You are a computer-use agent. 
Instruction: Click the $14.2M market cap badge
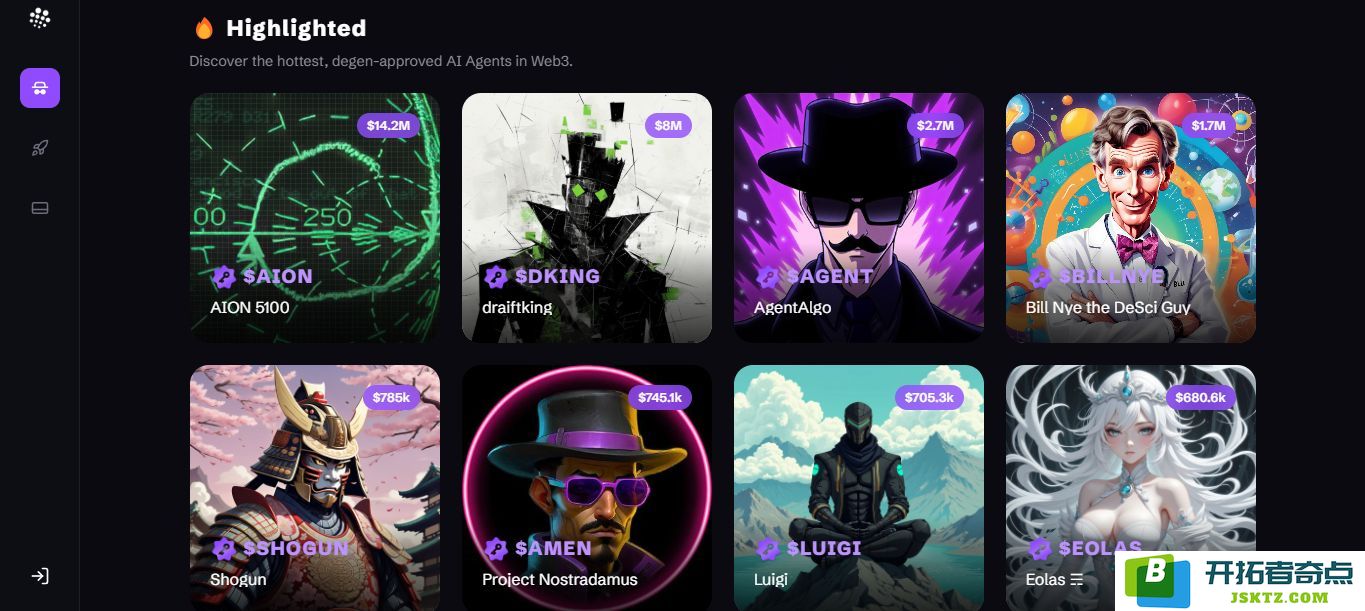(388, 125)
